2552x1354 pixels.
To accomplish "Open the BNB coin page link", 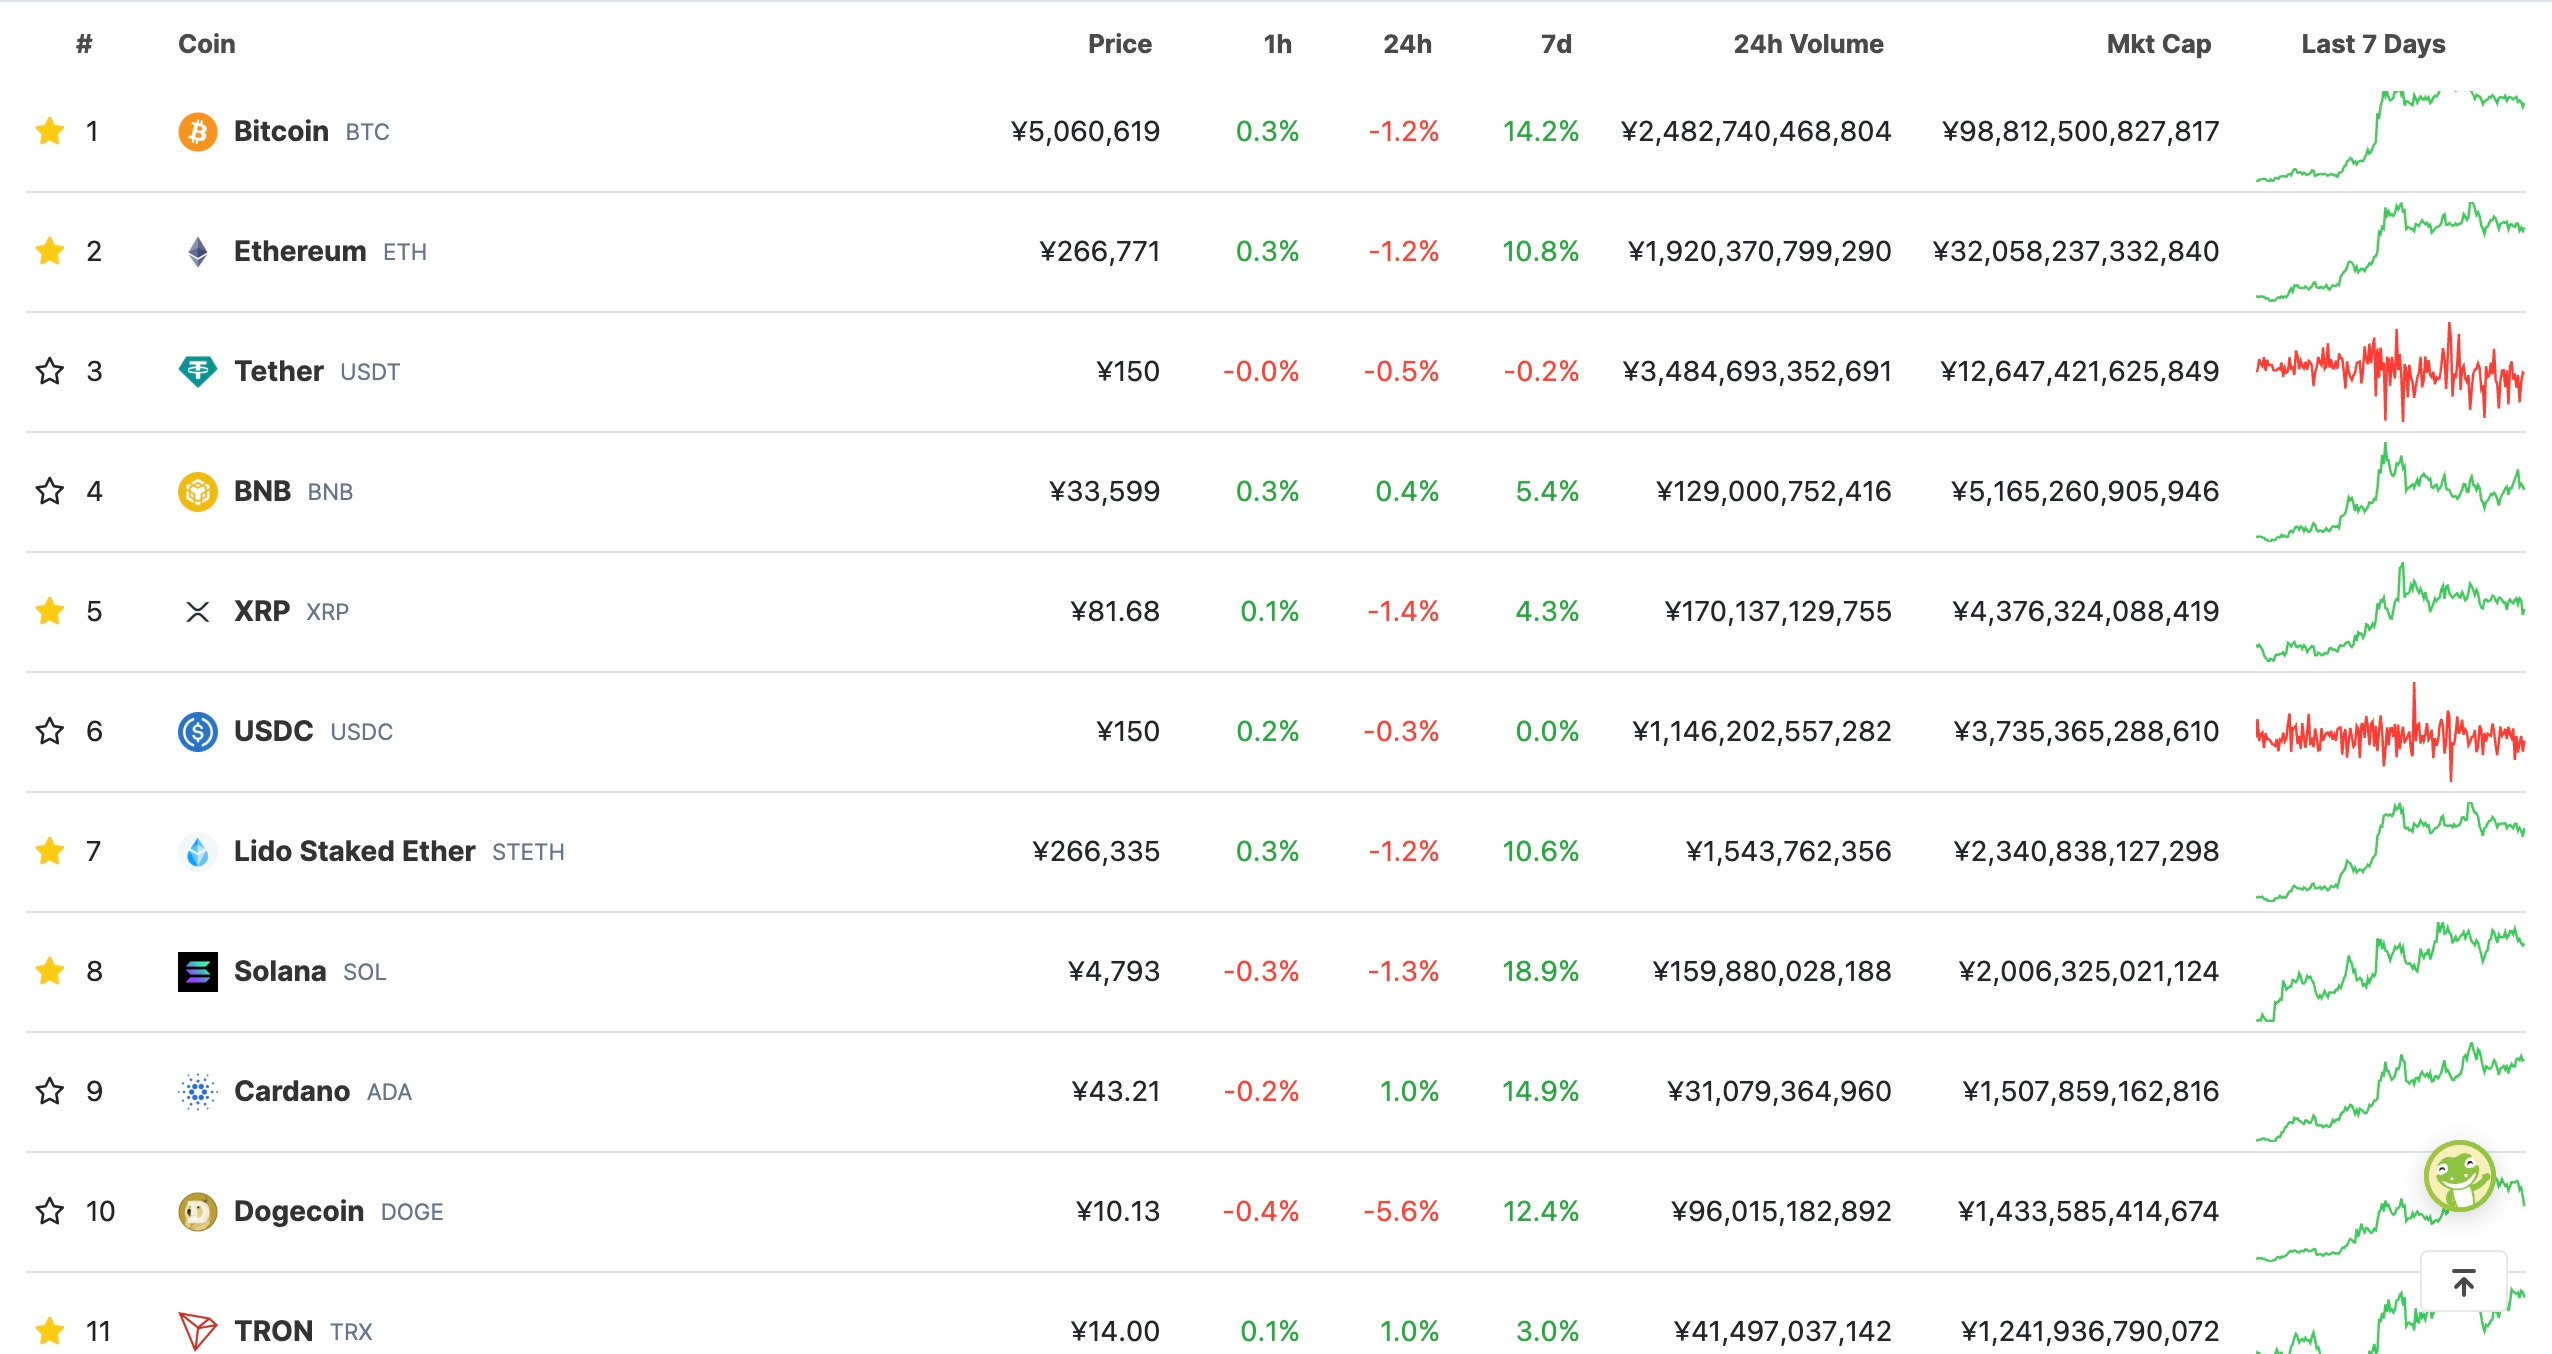I will pyautogui.click(x=262, y=491).
